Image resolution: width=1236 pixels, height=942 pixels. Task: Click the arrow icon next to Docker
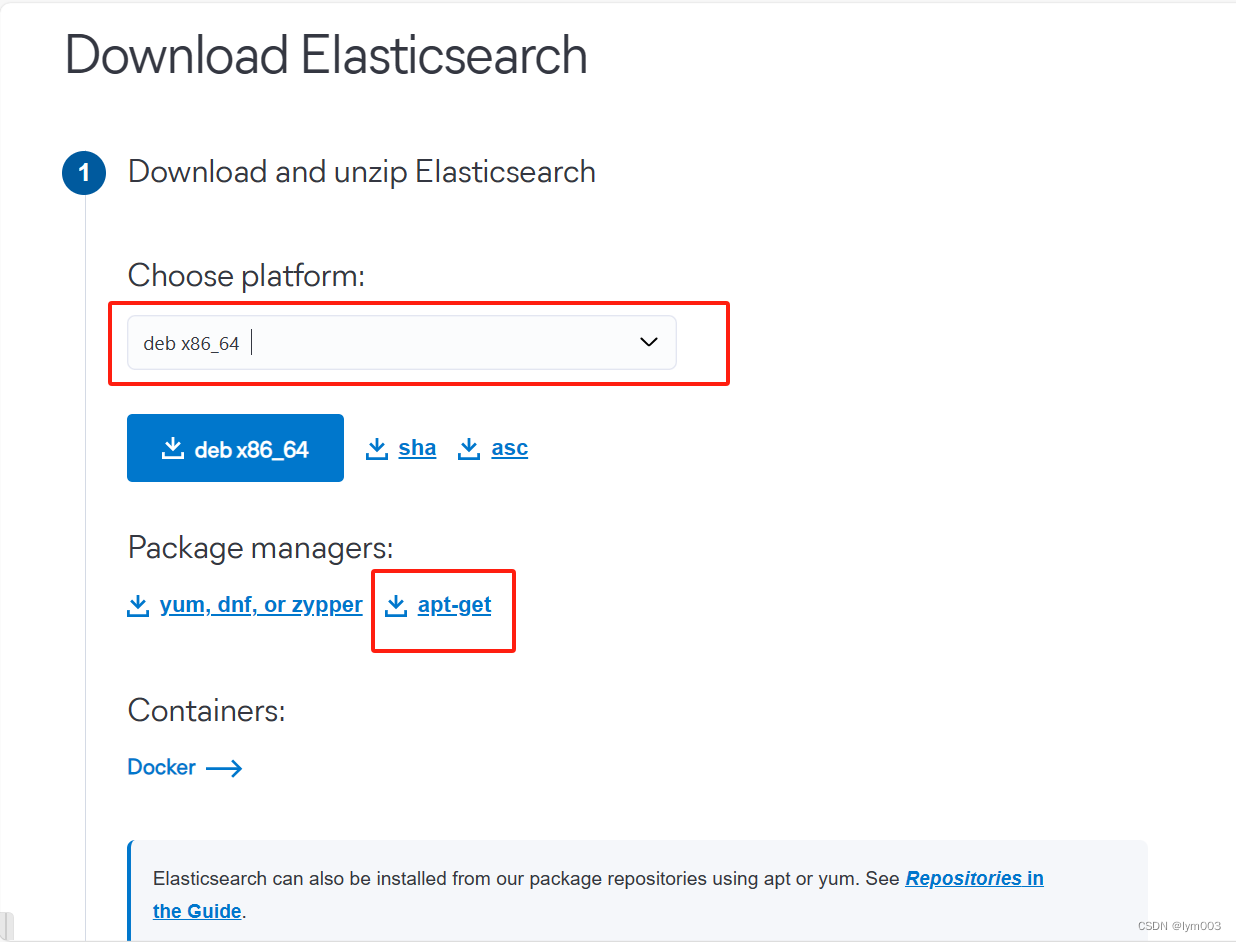[224, 768]
